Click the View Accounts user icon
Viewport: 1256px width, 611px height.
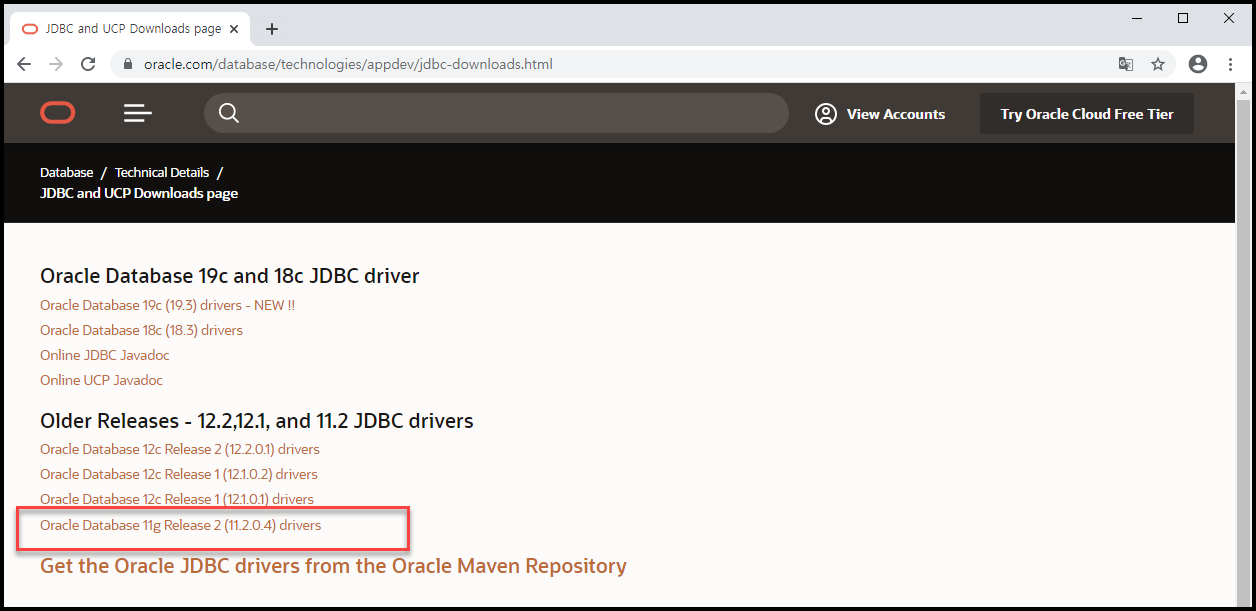[826, 114]
